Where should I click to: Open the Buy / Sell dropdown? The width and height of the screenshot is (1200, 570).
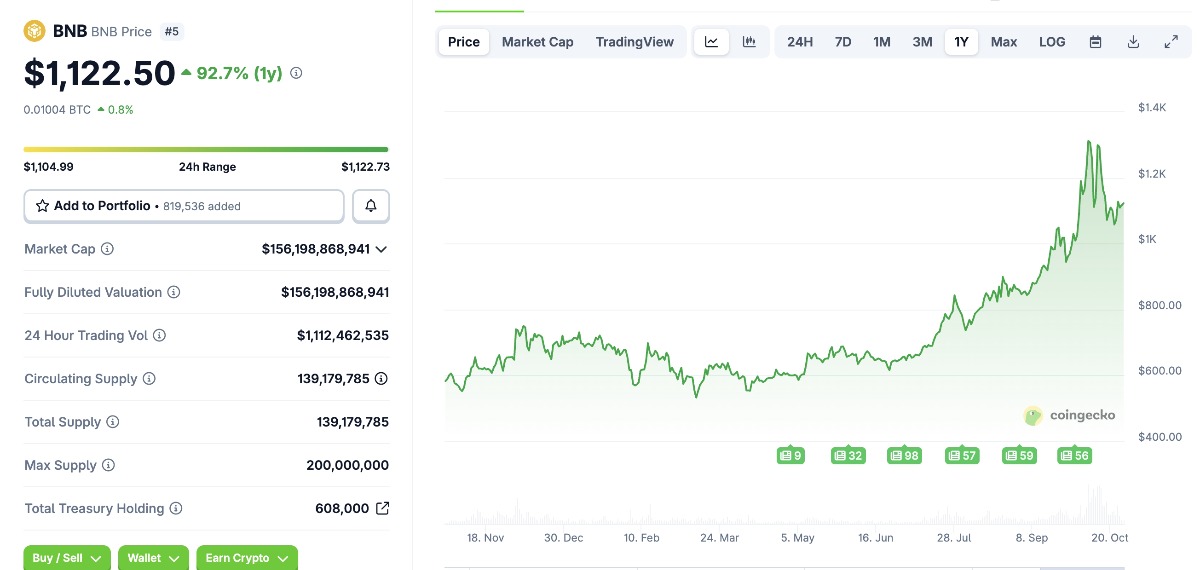click(66, 558)
